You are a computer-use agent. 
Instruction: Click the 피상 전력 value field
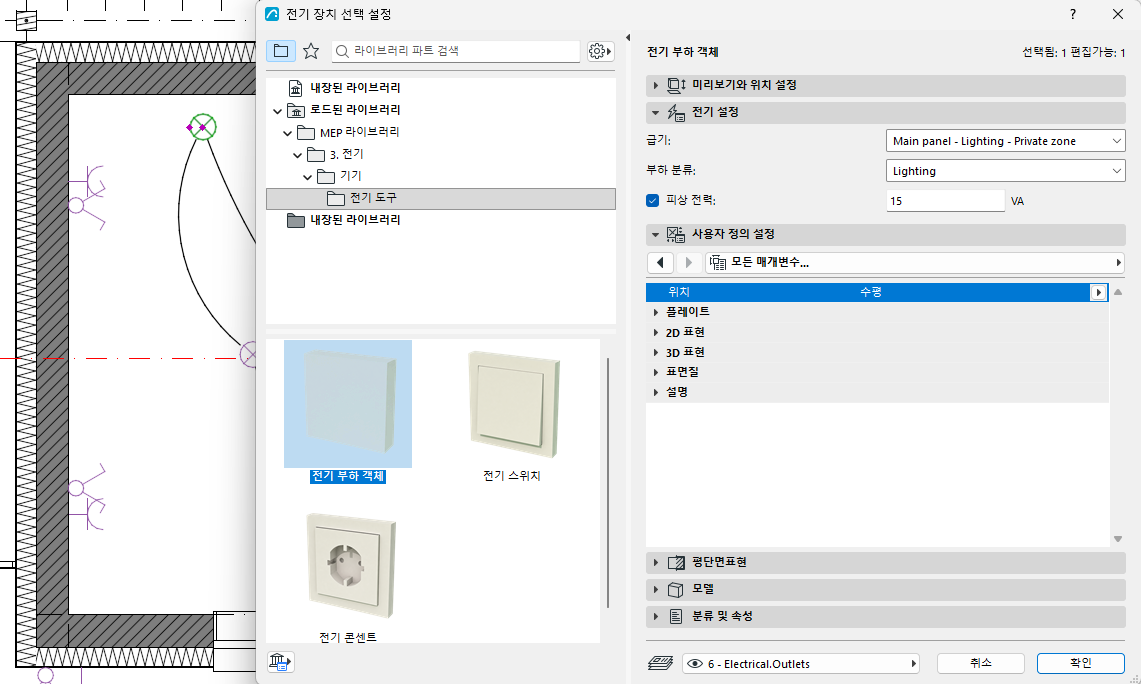click(945, 201)
